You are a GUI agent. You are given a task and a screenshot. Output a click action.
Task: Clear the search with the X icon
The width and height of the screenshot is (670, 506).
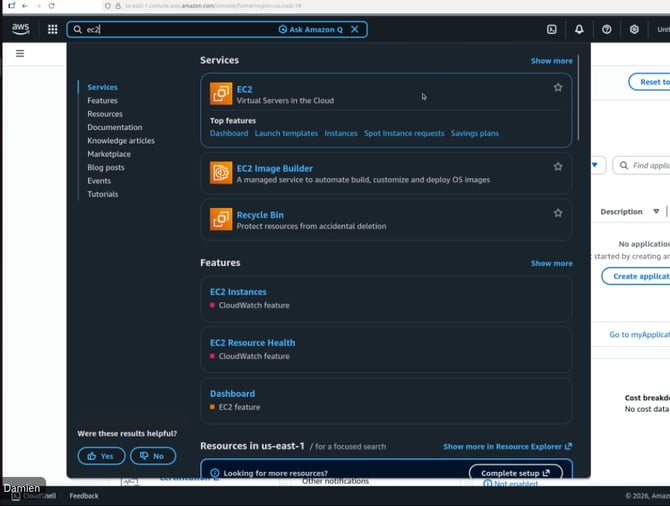pyautogui.click(x=354, y=30)
